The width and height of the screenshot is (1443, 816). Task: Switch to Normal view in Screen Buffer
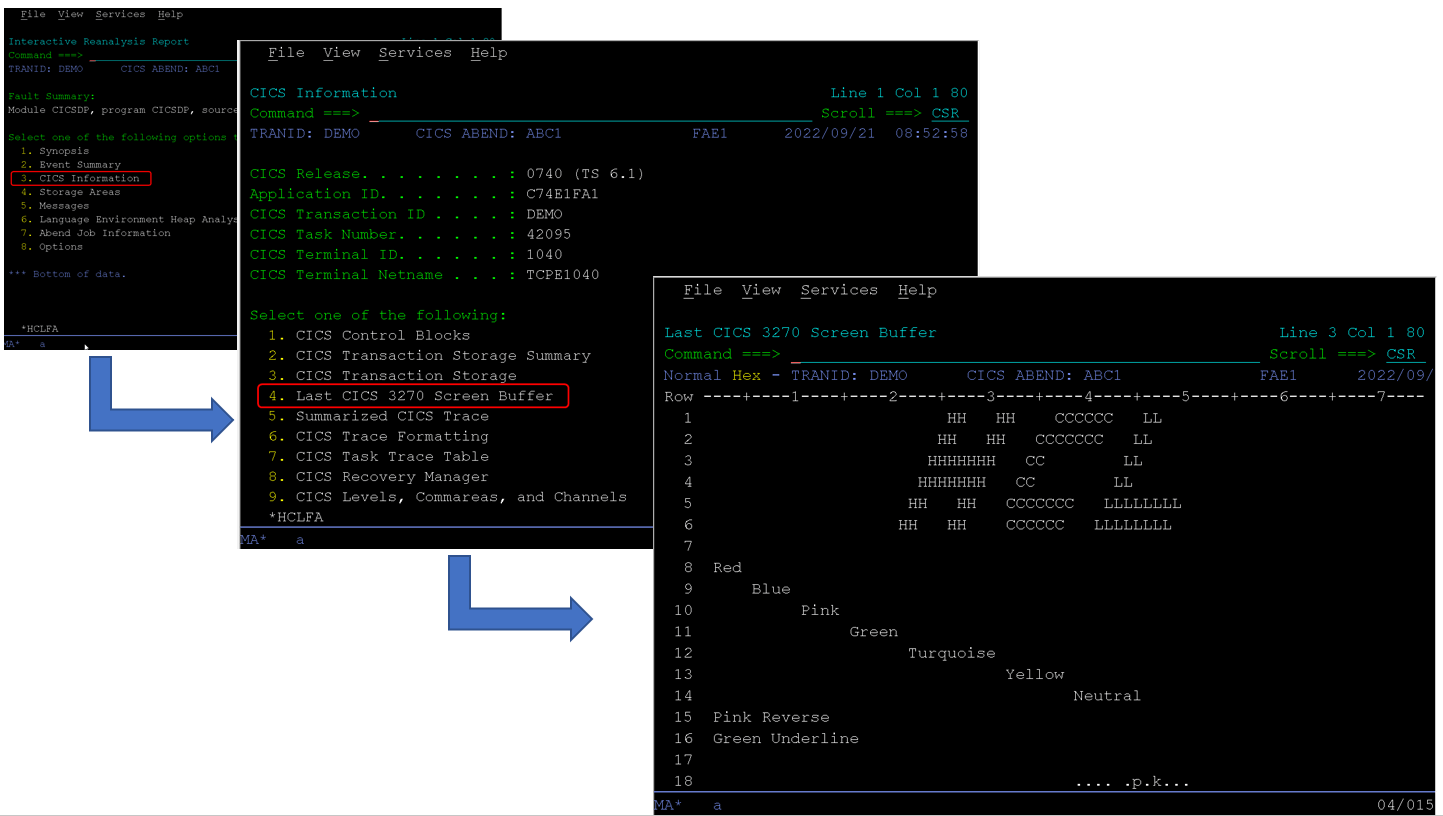tap(692, 376)
